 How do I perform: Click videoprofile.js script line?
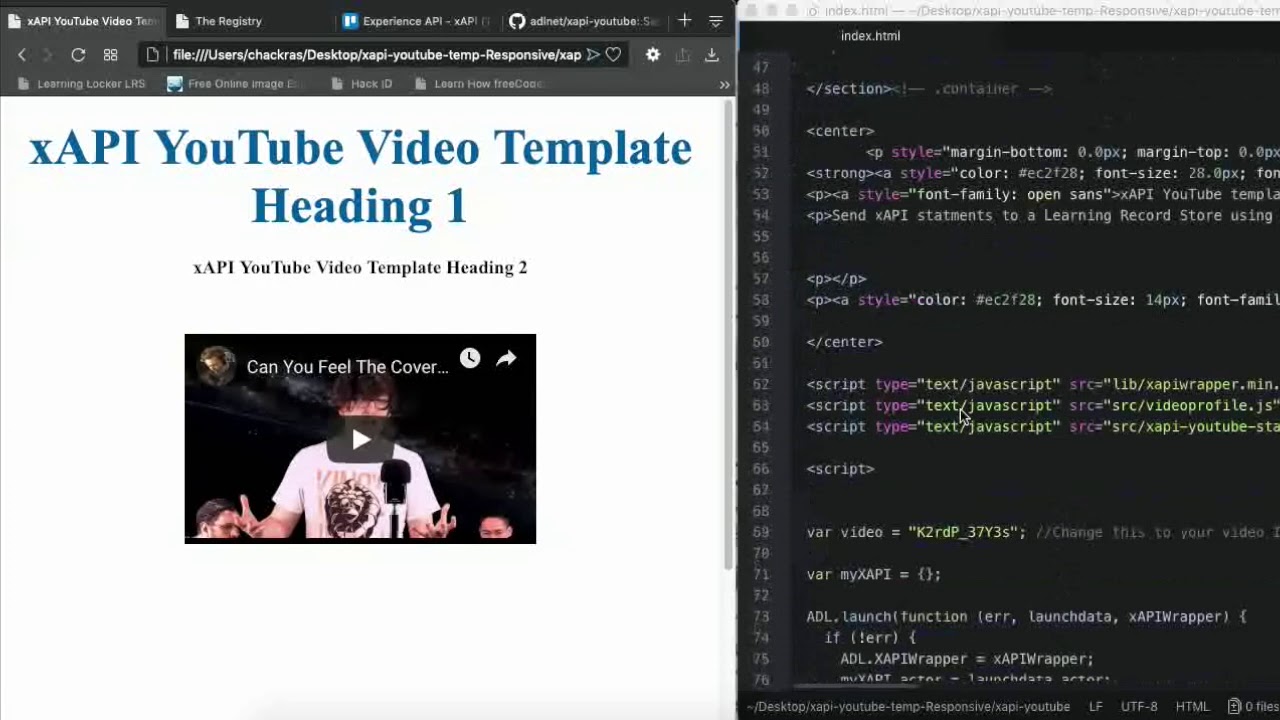point(1043,405)
